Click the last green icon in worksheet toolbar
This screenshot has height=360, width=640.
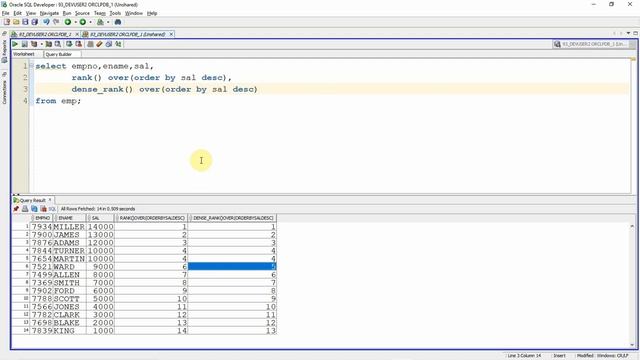(118, 44)
